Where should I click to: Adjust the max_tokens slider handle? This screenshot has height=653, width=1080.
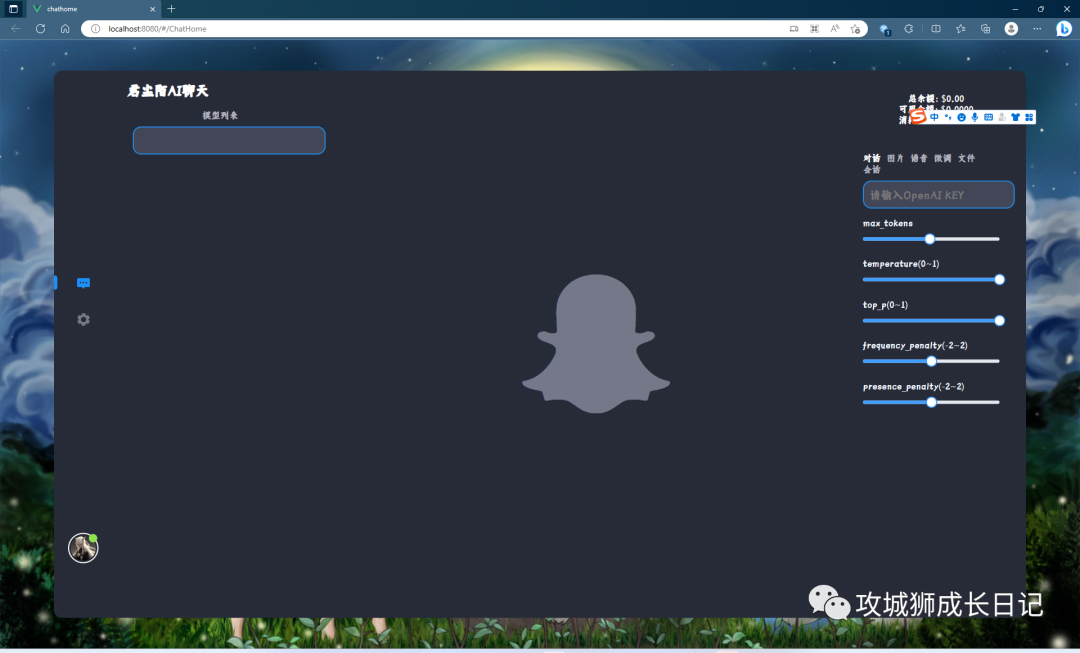930,239
